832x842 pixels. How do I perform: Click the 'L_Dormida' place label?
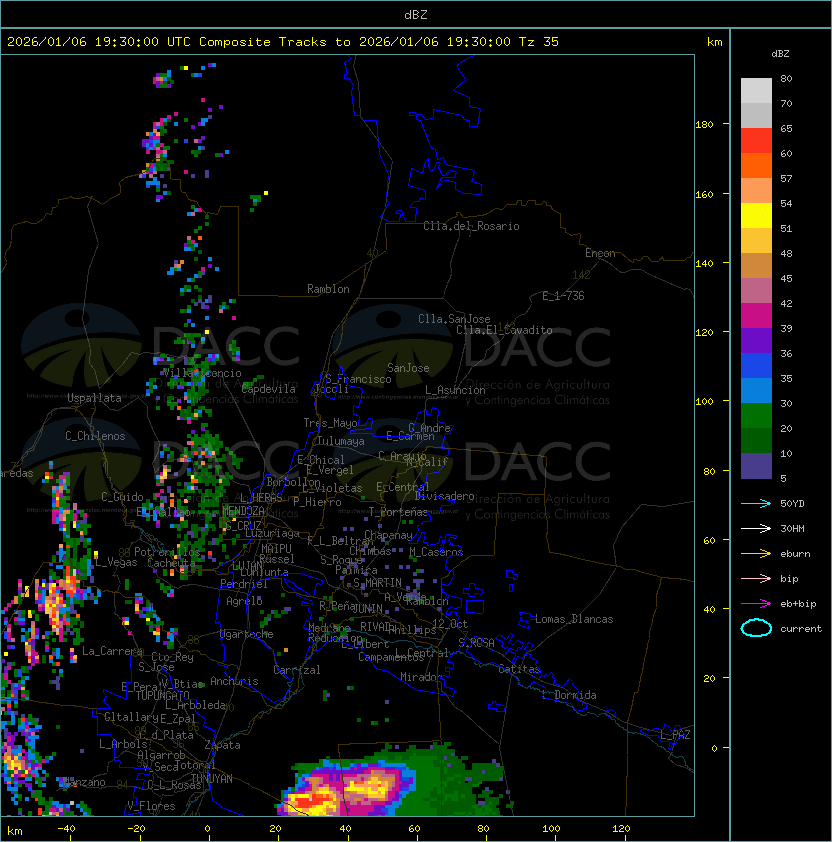tap(569, 695)
